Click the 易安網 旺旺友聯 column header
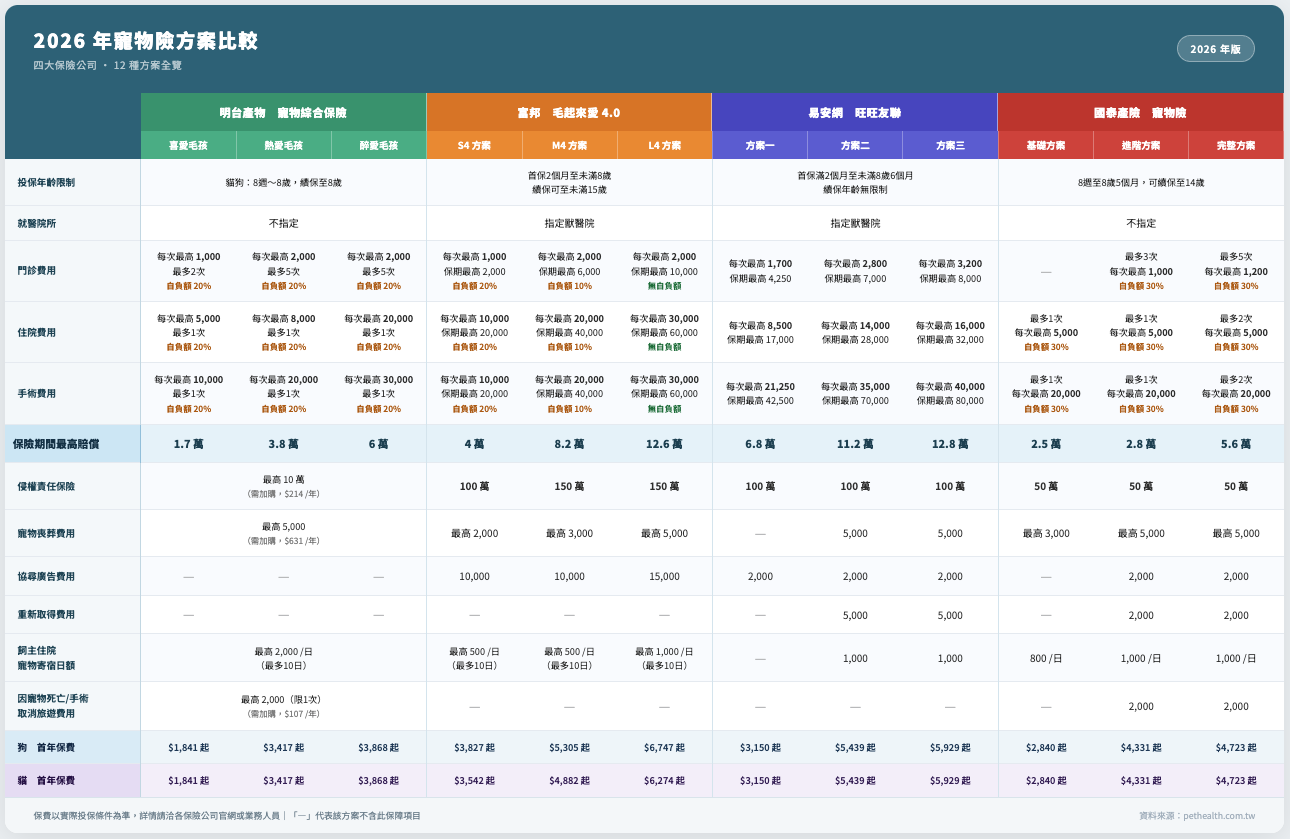The width and height of the screenshot is (1290, 839). (854, 113)
